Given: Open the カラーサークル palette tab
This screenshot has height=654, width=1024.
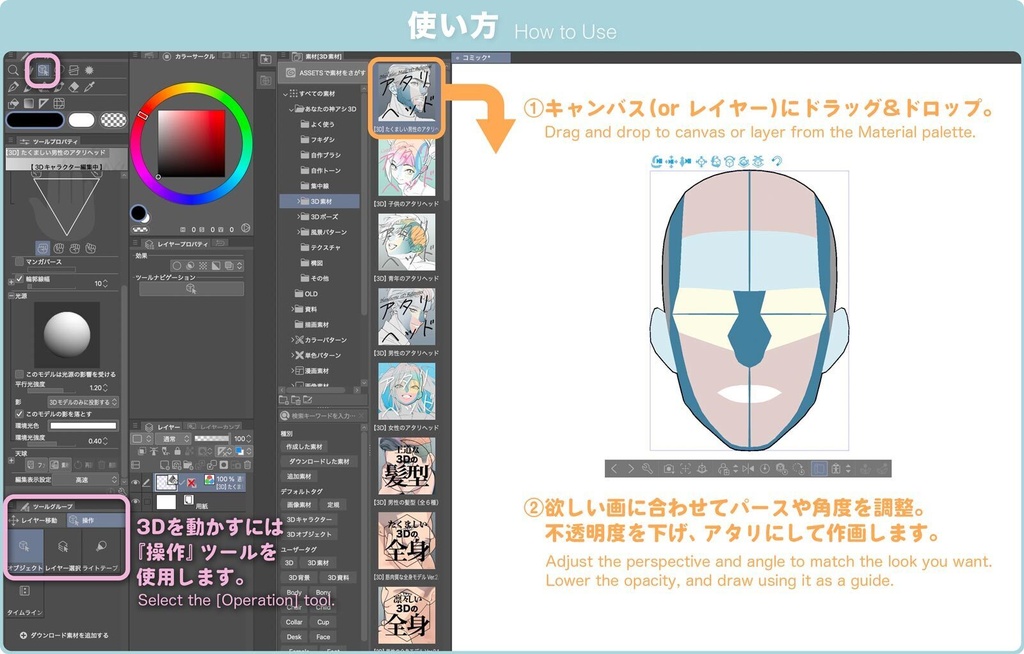Looking at the screenshot, I should pyautogui.click(x=189, y=57).
